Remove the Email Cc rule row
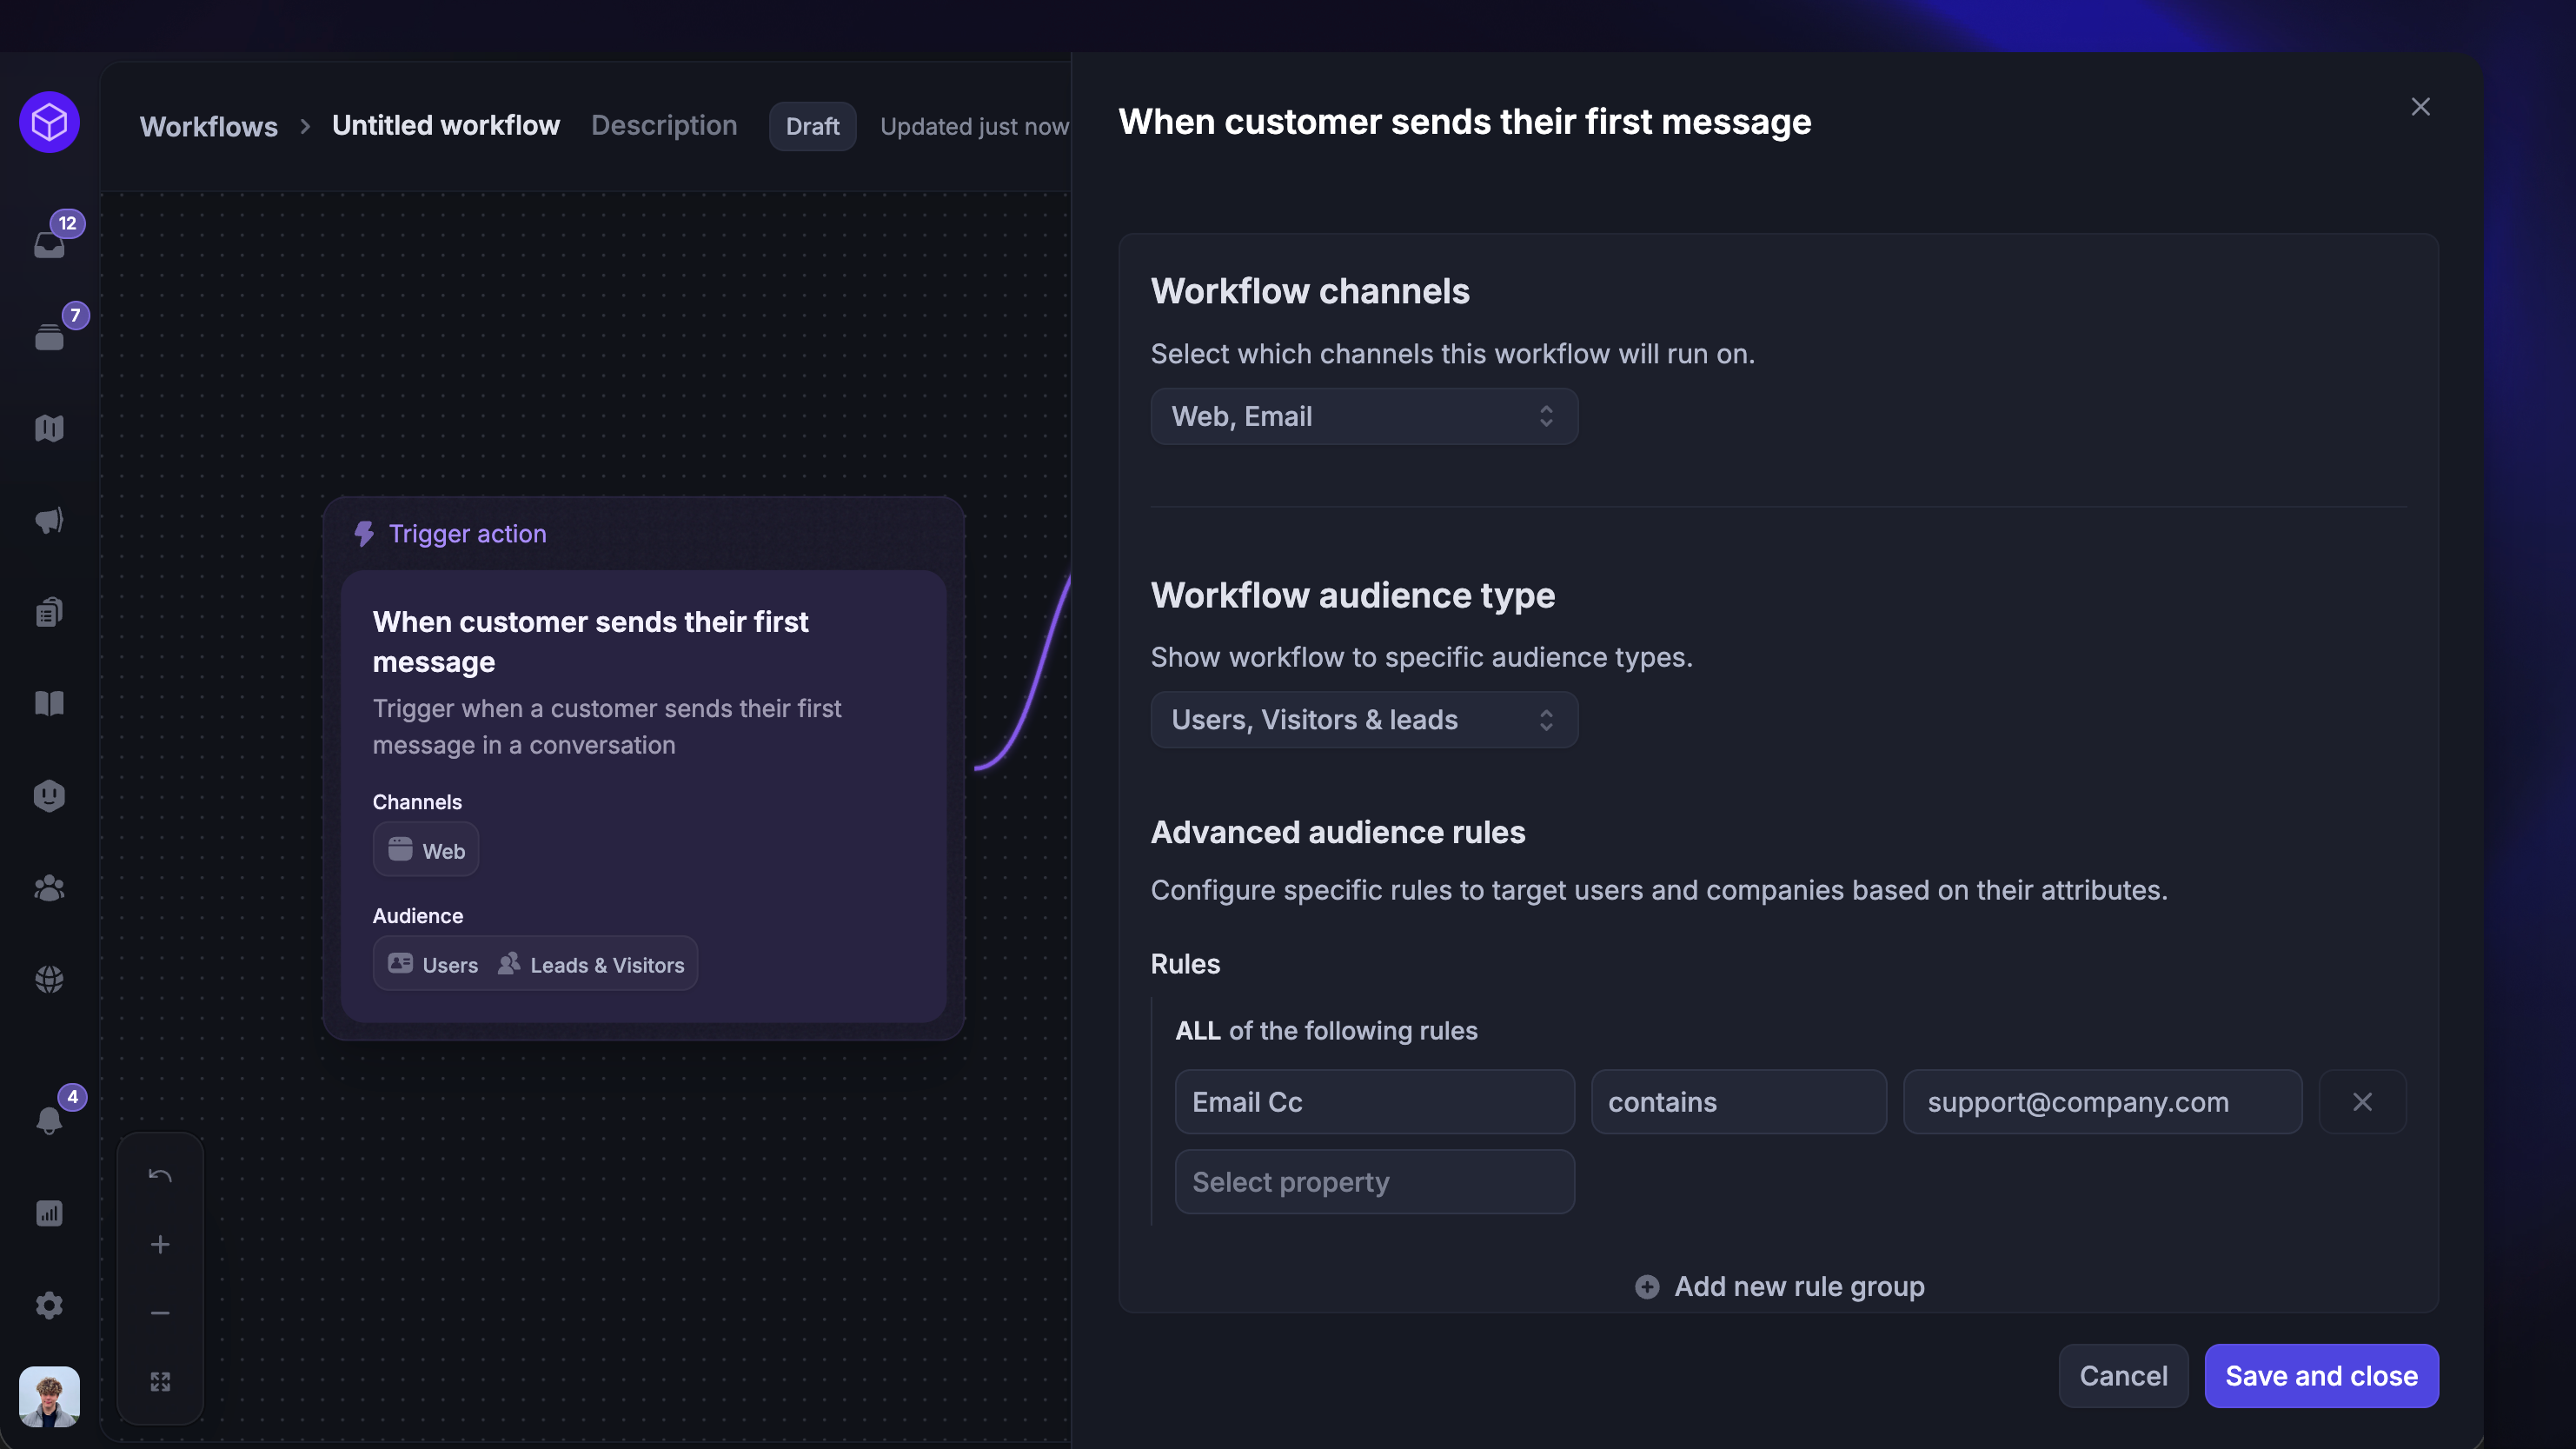 point(2362,1102)
